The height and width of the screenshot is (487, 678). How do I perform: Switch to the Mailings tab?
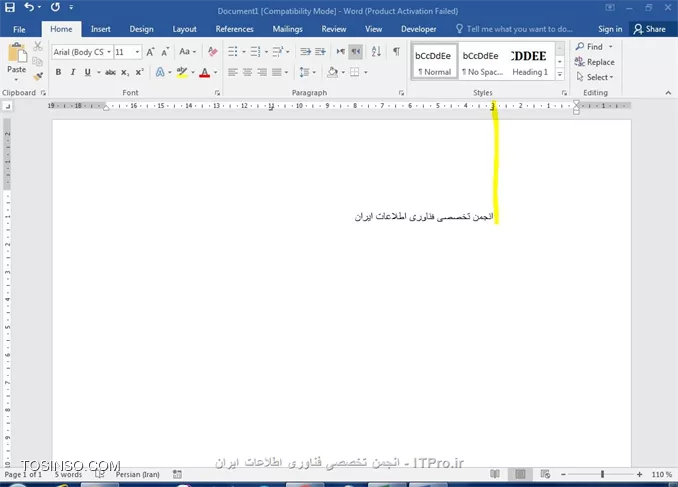click(x=288, y=29)
